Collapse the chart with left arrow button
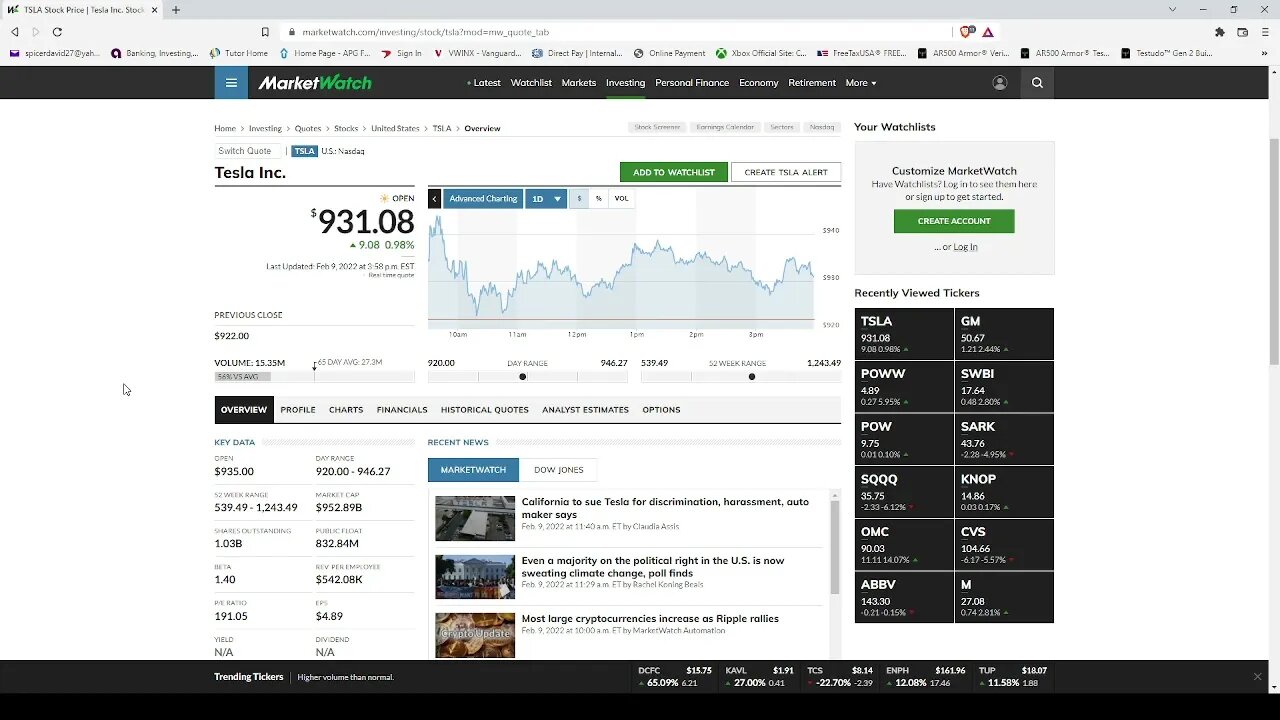Viewport: 1280px width, 720px height. click(434, 199)
